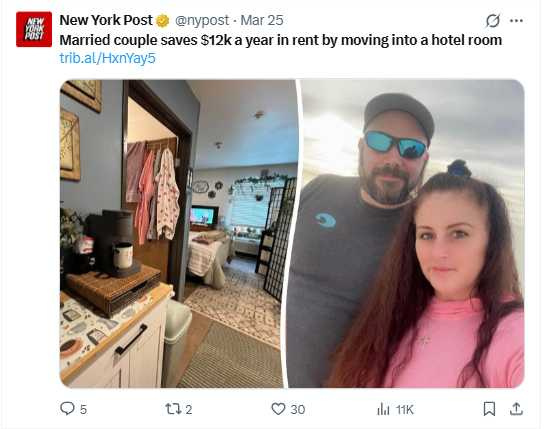Click the New York Post display name
The width and height of the screenshot is (550, 429).
(106, 20)
